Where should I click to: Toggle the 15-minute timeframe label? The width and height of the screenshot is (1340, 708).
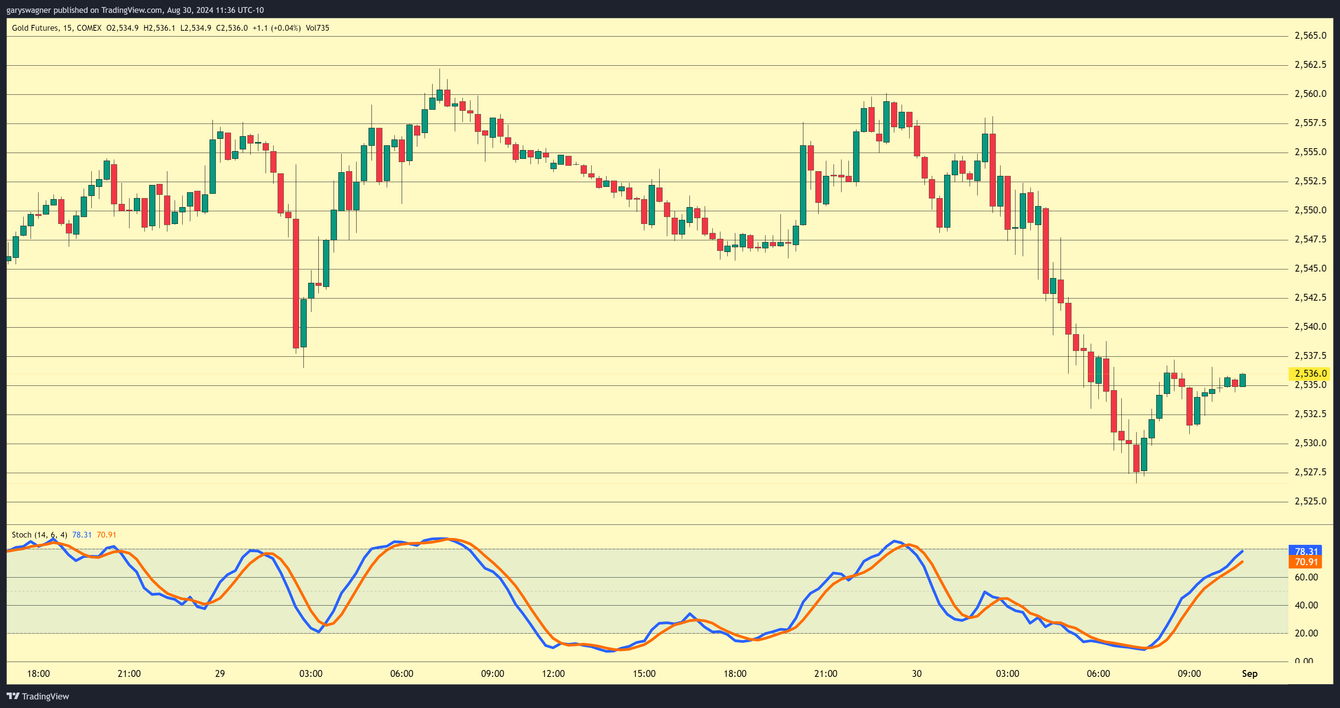[65, 28]
